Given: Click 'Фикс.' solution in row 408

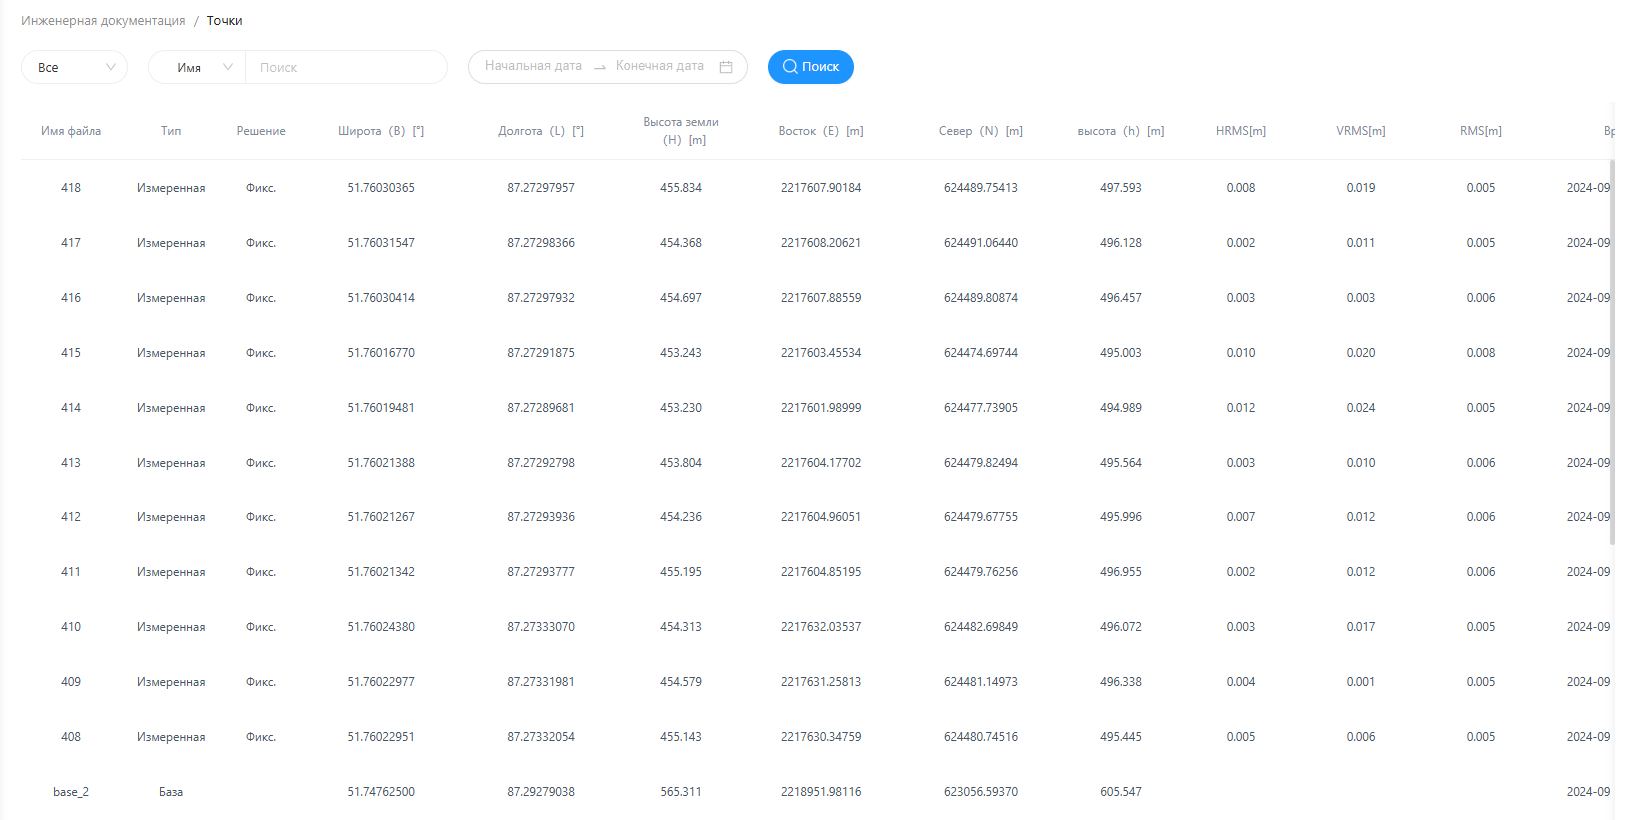Looking at the screenshot, I should pyautogui.click(x=261, y=737).
